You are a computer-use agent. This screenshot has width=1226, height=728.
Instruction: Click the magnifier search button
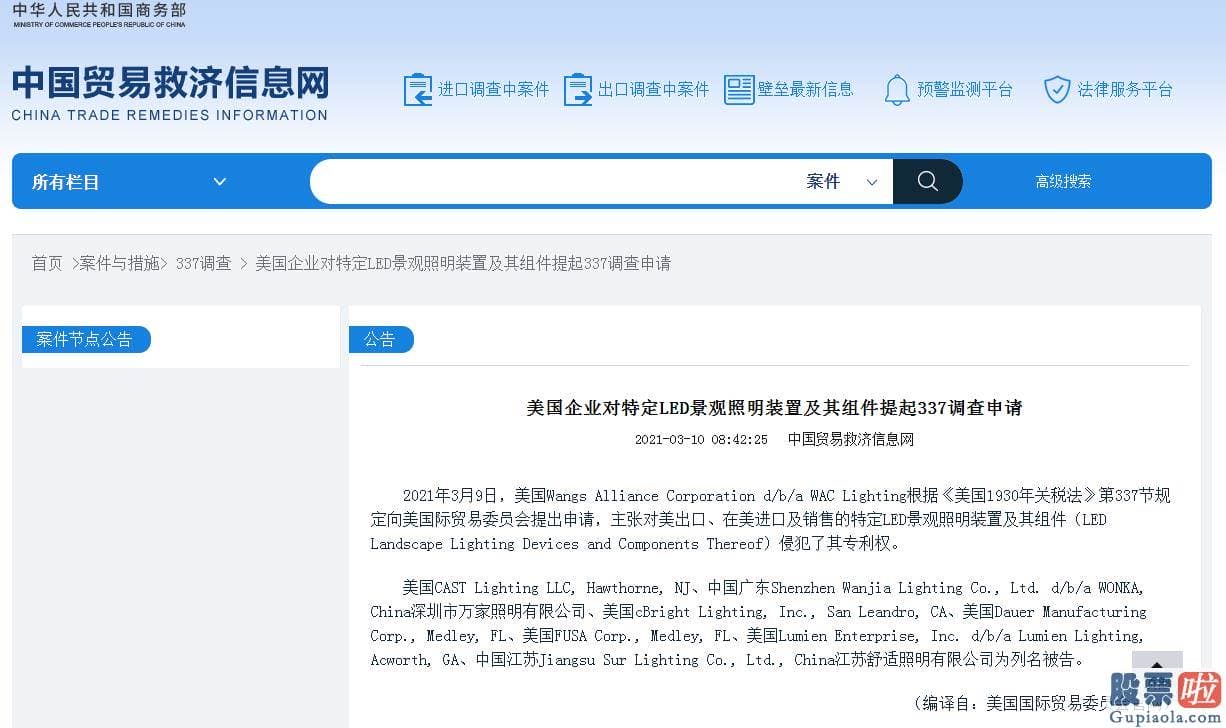click(927, 181)
